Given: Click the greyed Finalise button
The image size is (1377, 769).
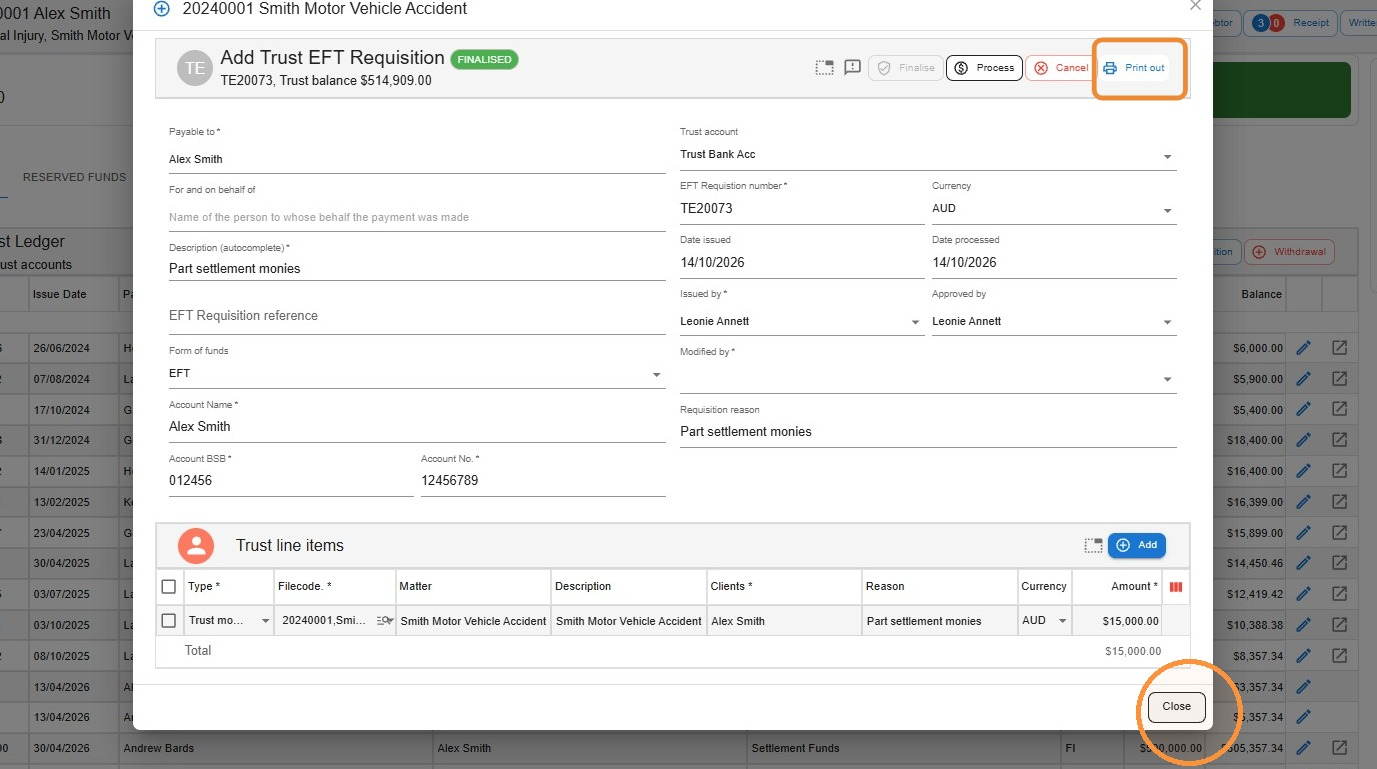Looking at the screenshot, I should coord(905,68).
